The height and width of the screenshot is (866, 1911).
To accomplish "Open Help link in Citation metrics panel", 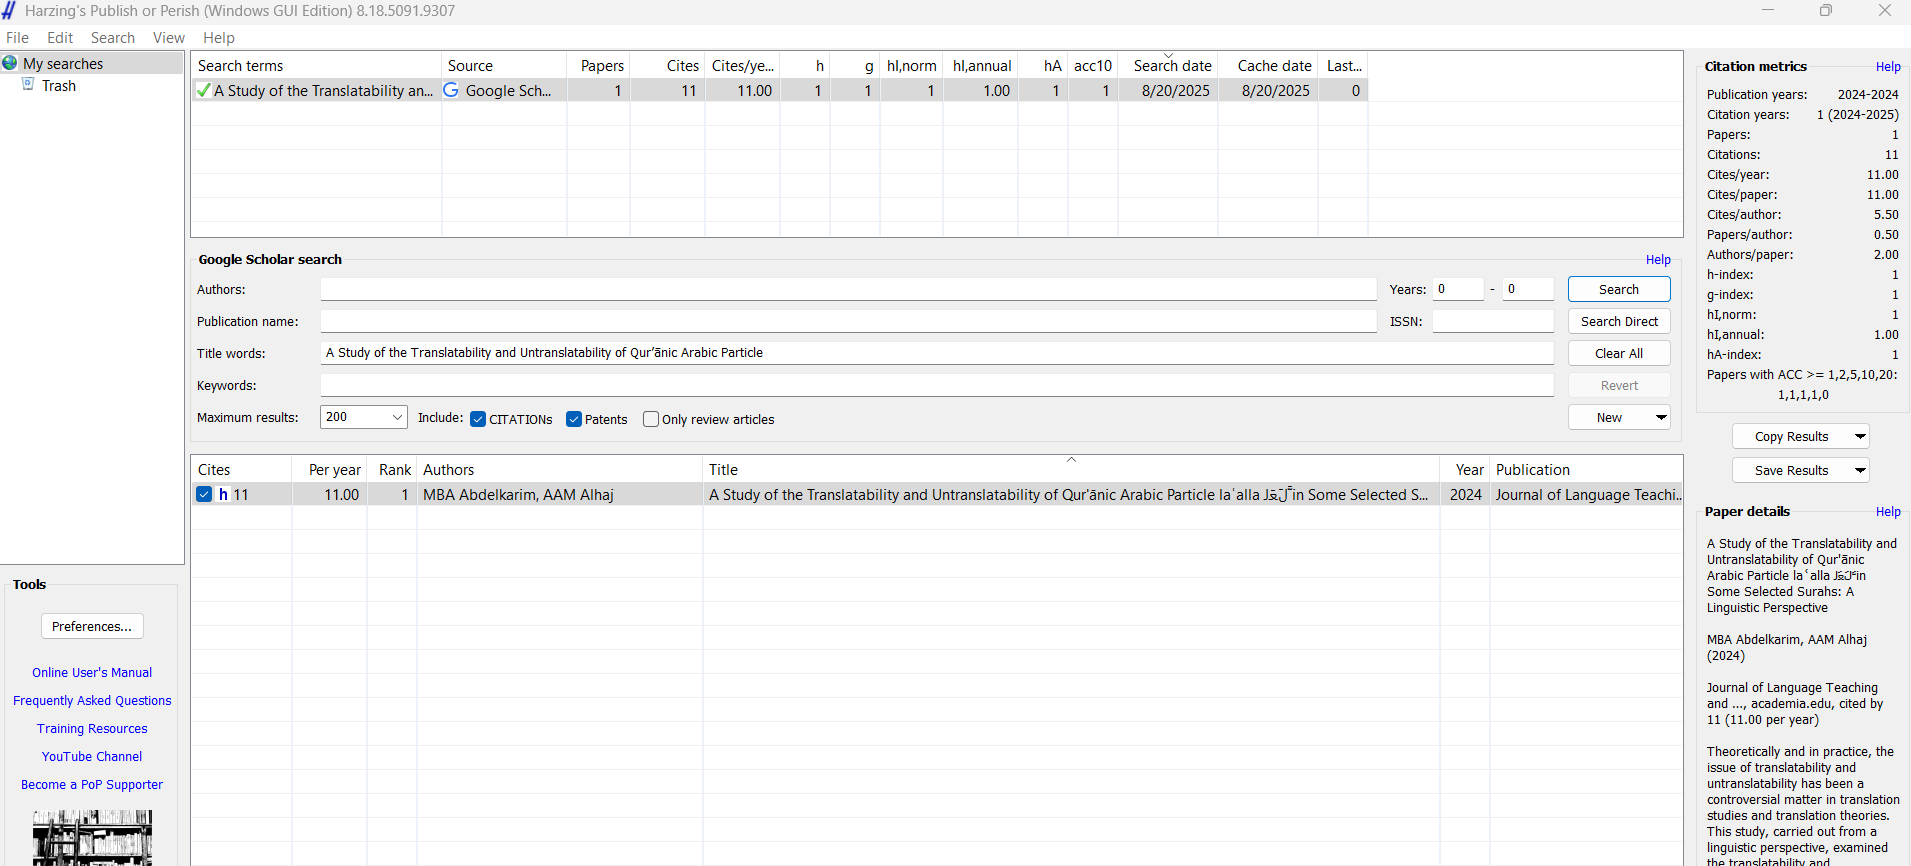I will [1888, 67].
